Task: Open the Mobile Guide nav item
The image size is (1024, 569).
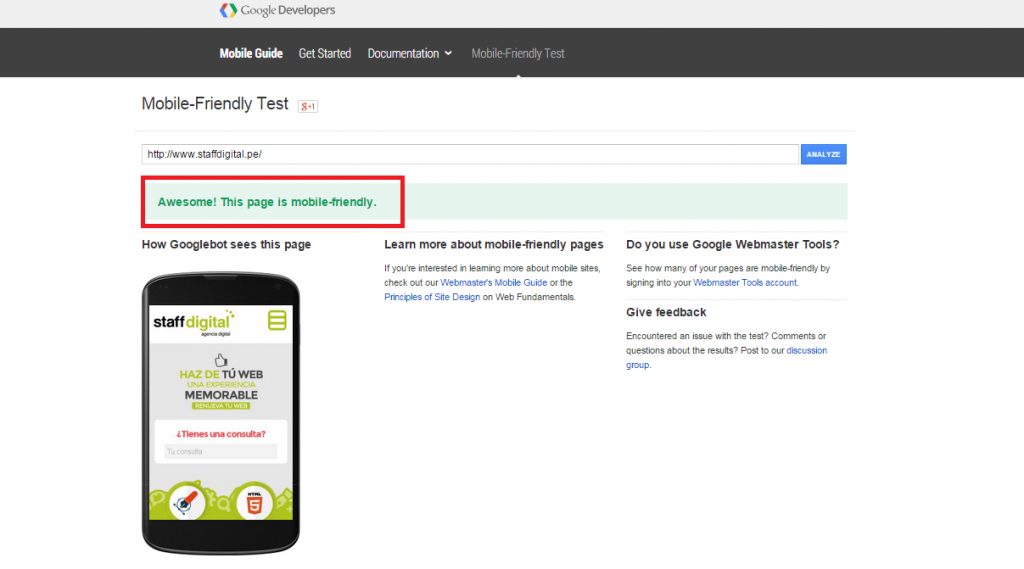Action: (x=251, y=54)
